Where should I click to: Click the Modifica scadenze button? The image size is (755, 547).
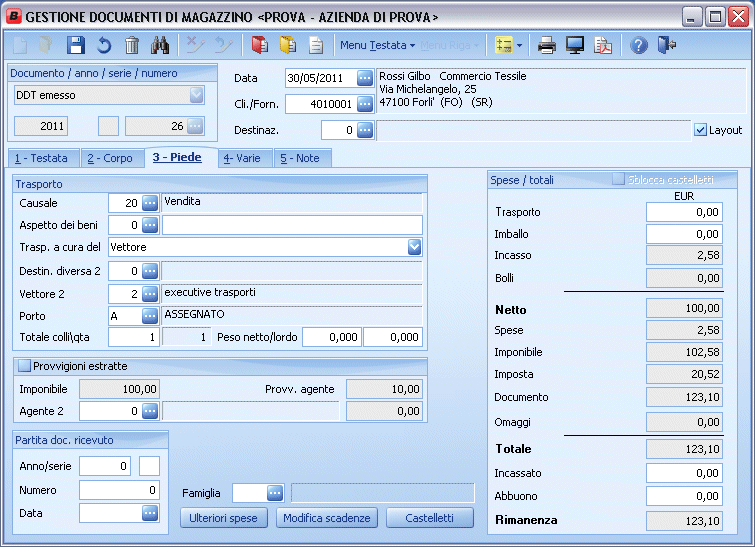[327, 518]
